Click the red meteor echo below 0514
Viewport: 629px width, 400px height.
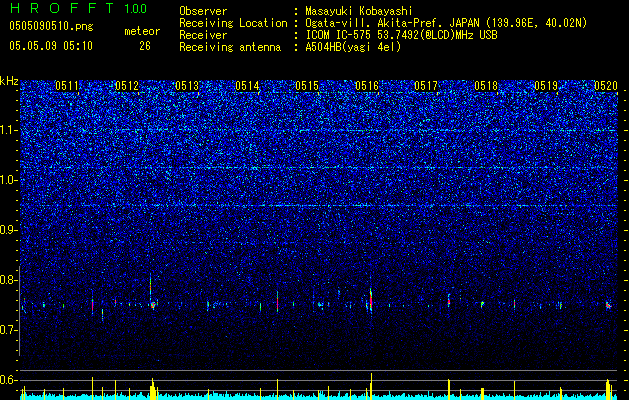277,302
